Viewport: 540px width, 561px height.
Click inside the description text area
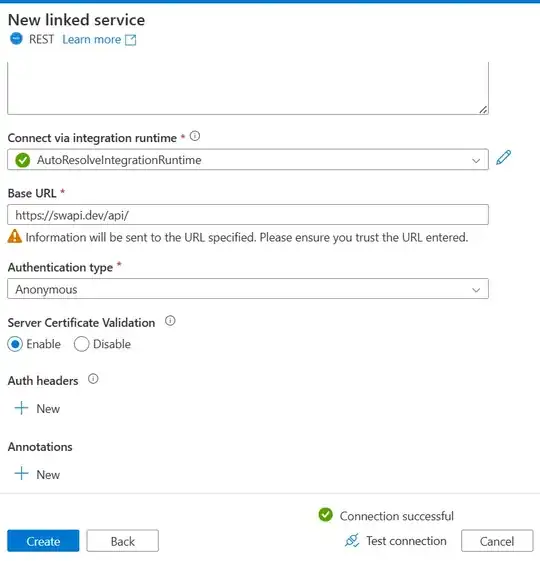[x=248, y=88]
